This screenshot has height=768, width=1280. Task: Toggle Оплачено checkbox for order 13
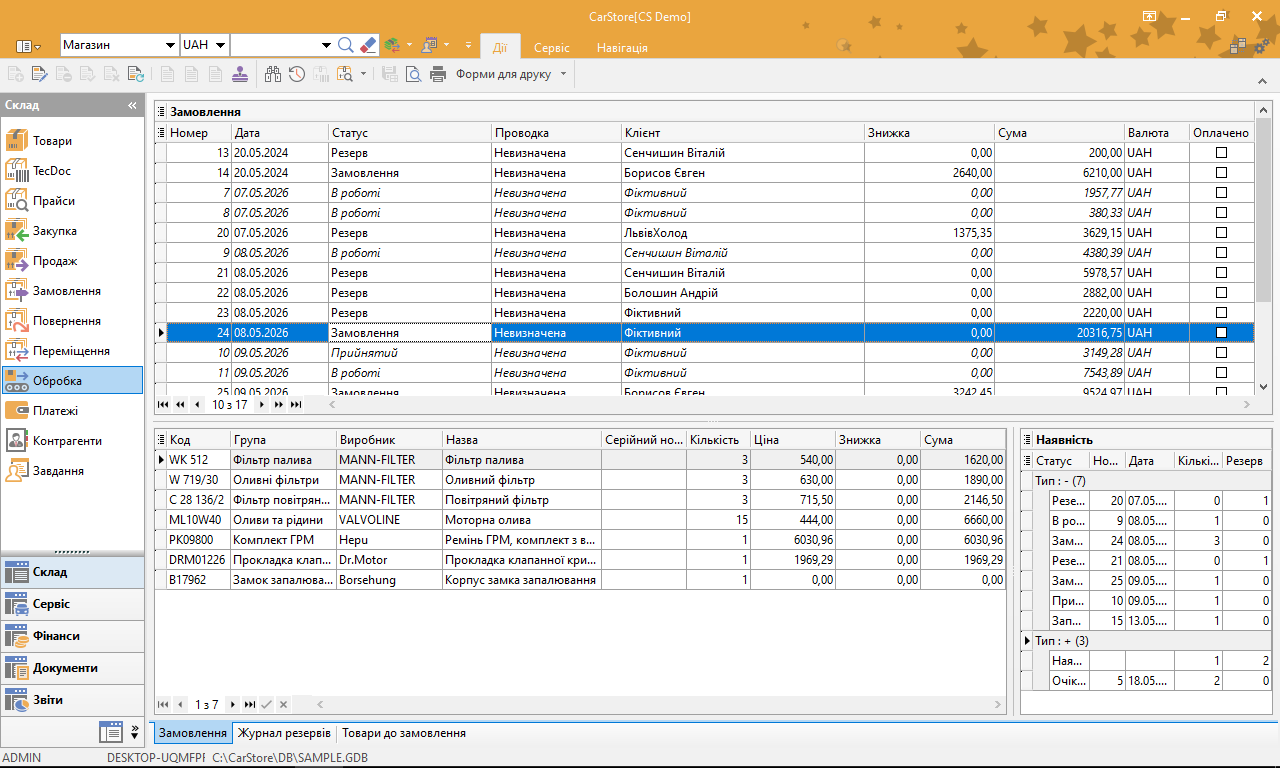[1221, 153]
